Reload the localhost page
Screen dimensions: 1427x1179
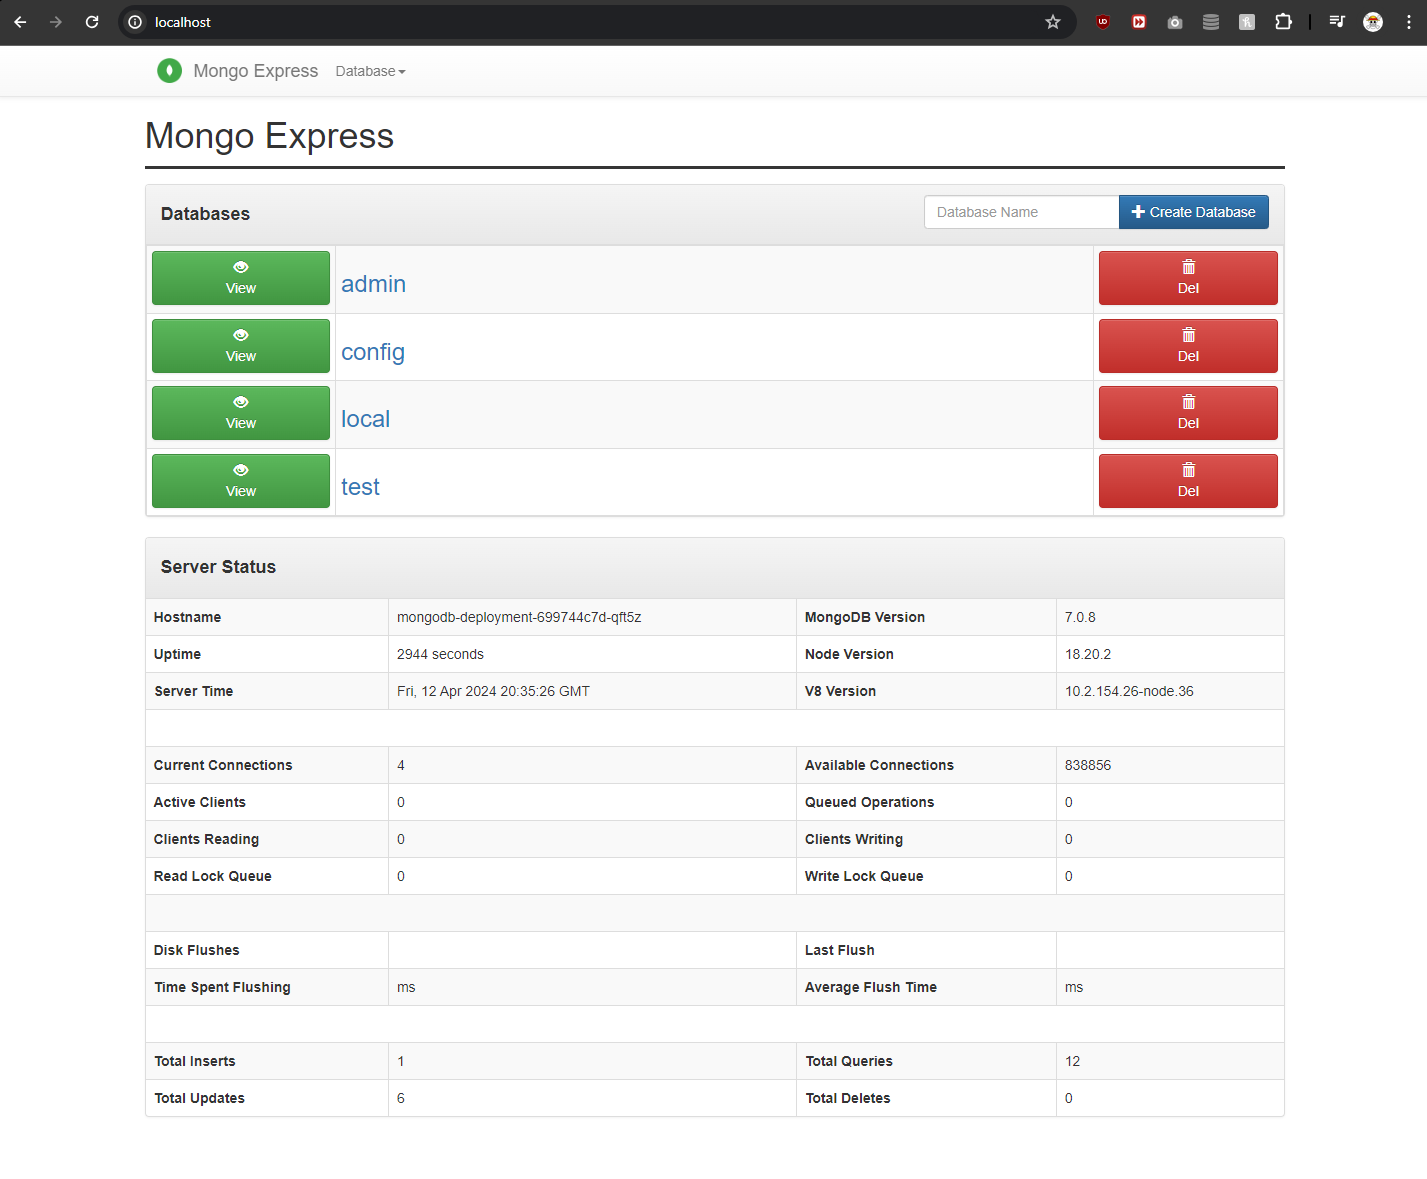click(x=92, y=22)
